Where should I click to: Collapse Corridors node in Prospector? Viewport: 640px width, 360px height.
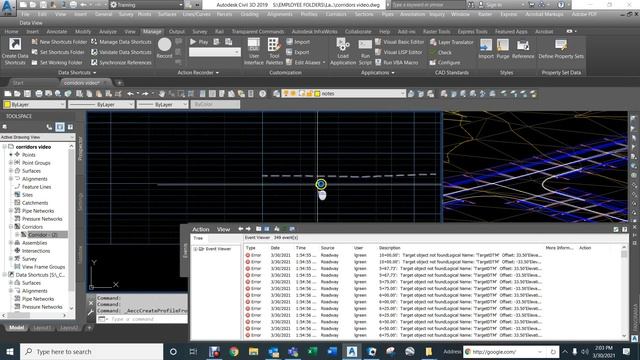(x=11, y=227)
